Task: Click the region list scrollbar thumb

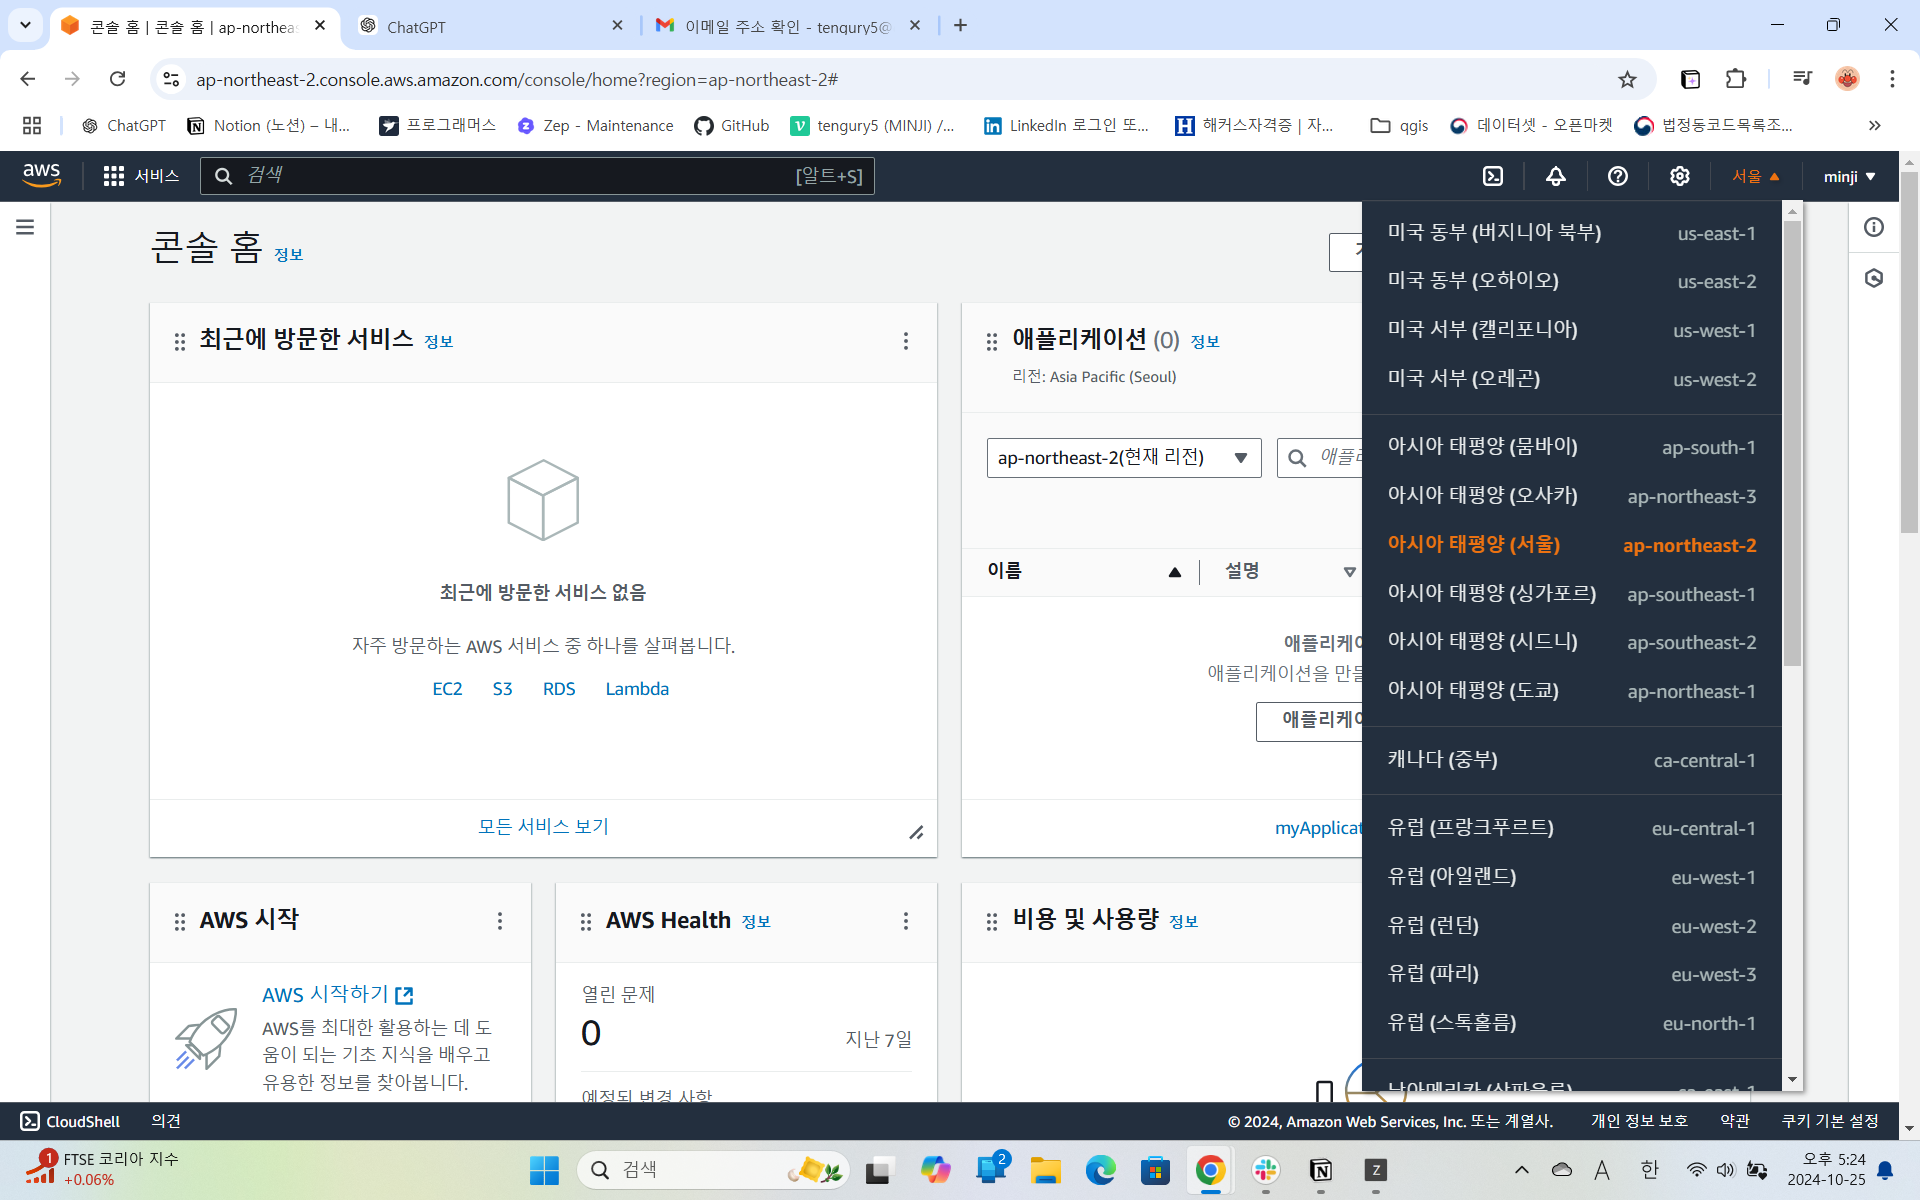Action: point(1792,443)
